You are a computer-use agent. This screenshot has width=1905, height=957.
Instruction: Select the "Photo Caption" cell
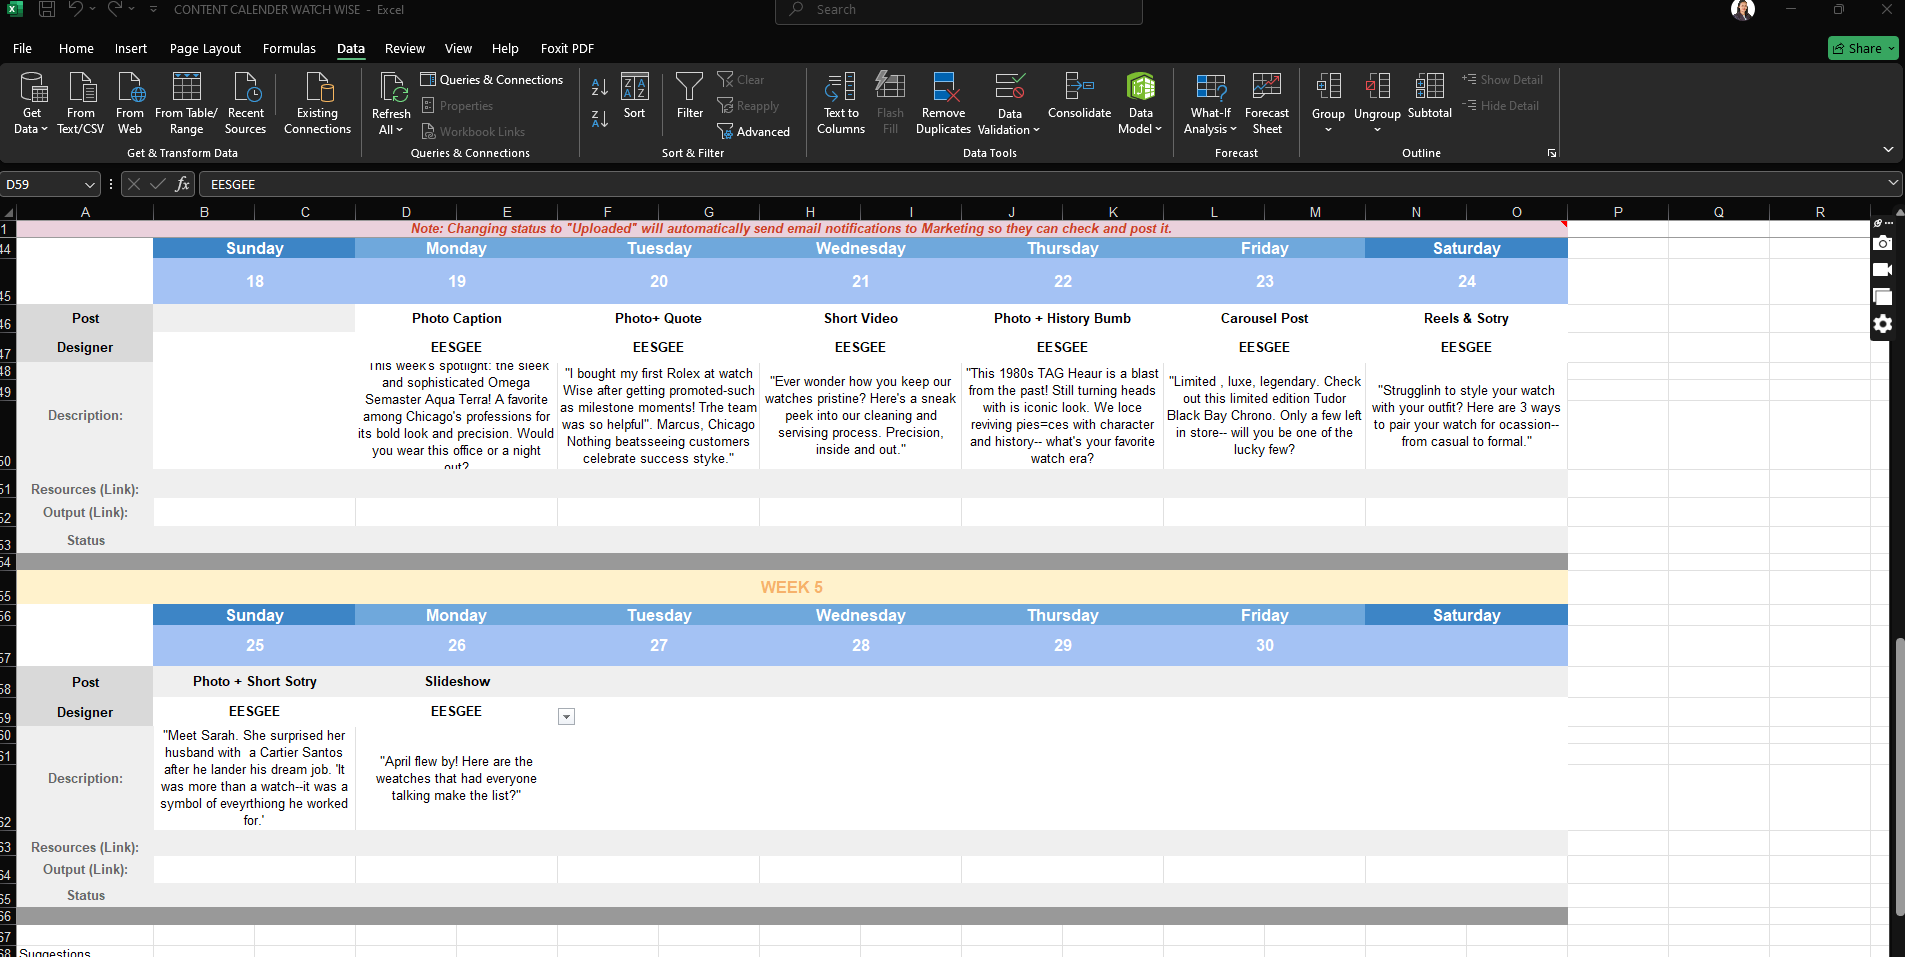(457, 318)
